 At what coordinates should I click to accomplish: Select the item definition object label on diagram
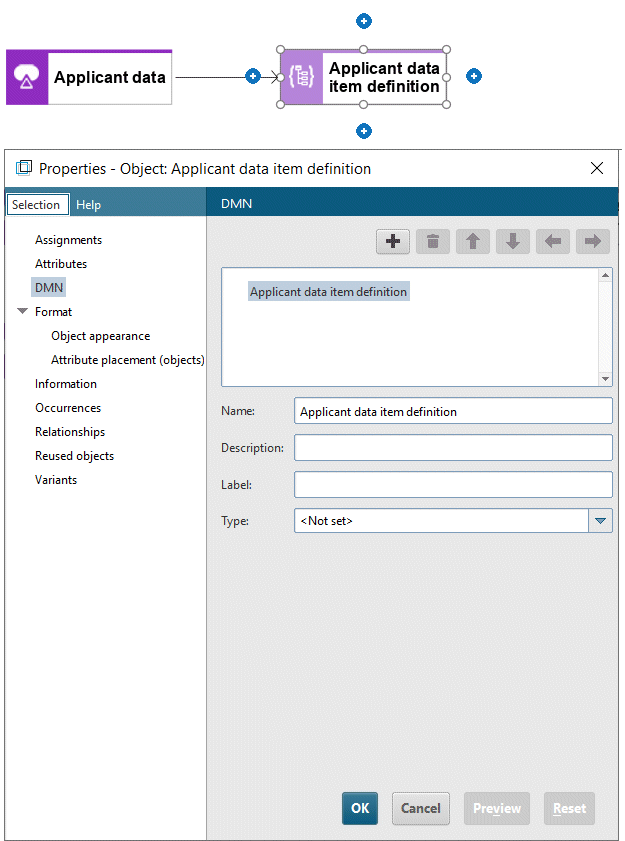pos(384,77)
